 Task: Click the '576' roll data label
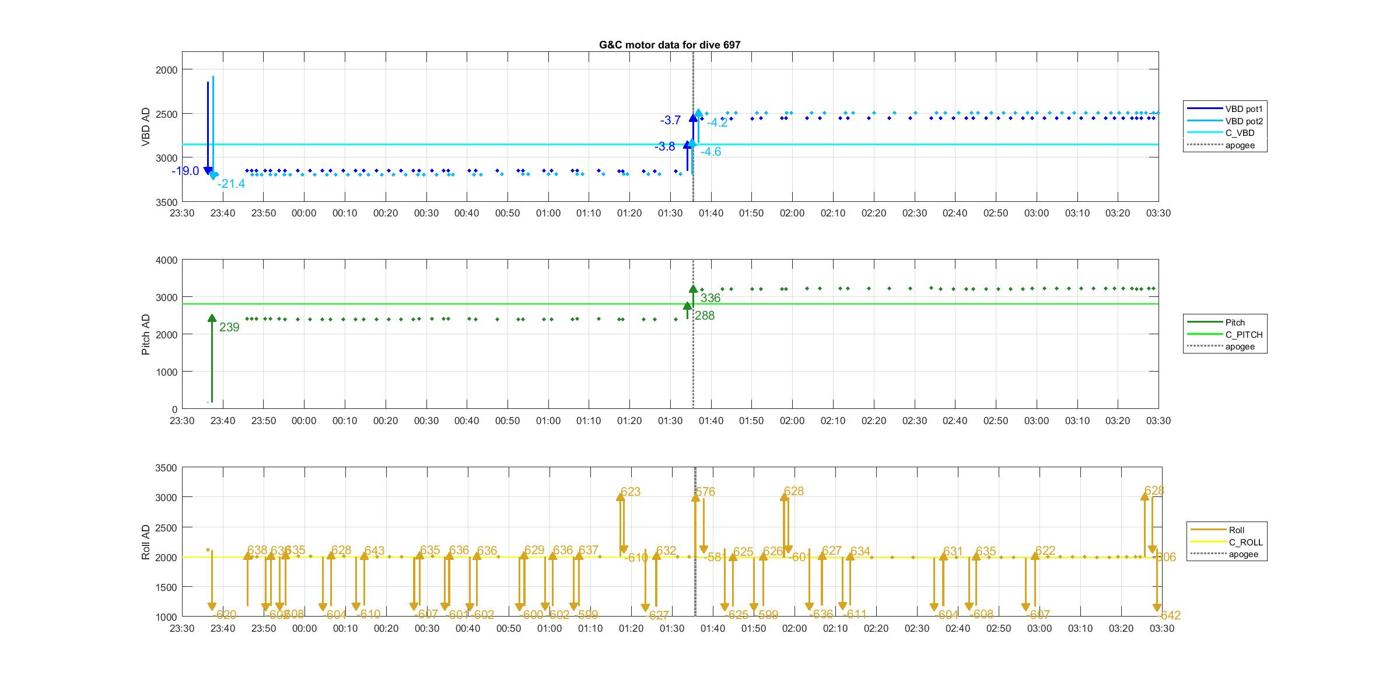tap(705, 492)
